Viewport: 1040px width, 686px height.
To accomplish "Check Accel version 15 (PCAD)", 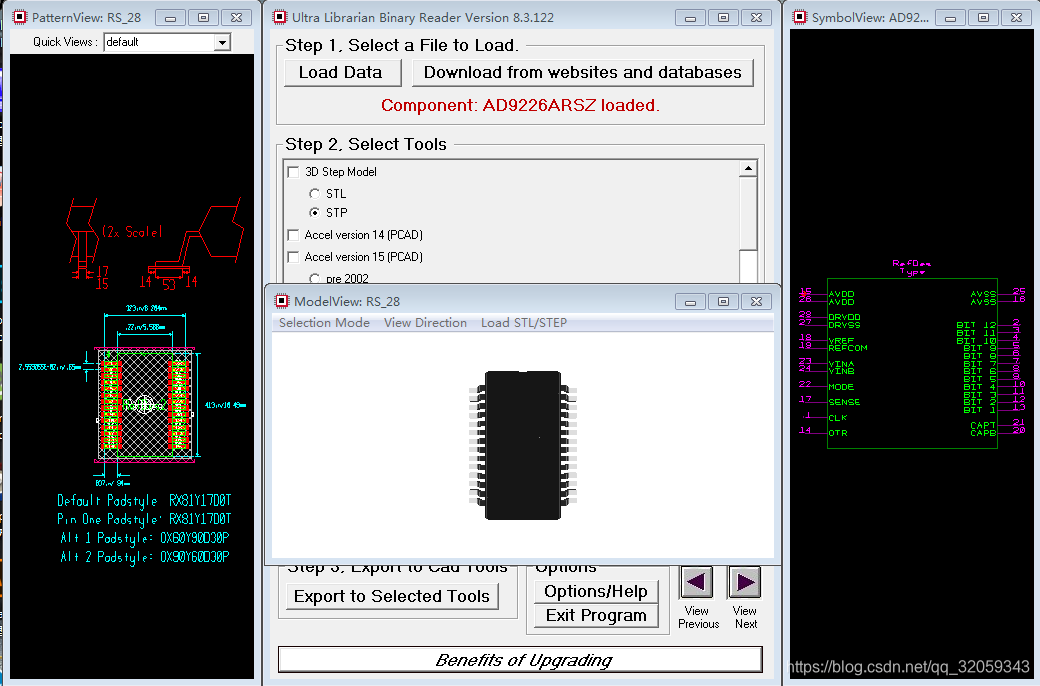I will (x=293, y=257).
